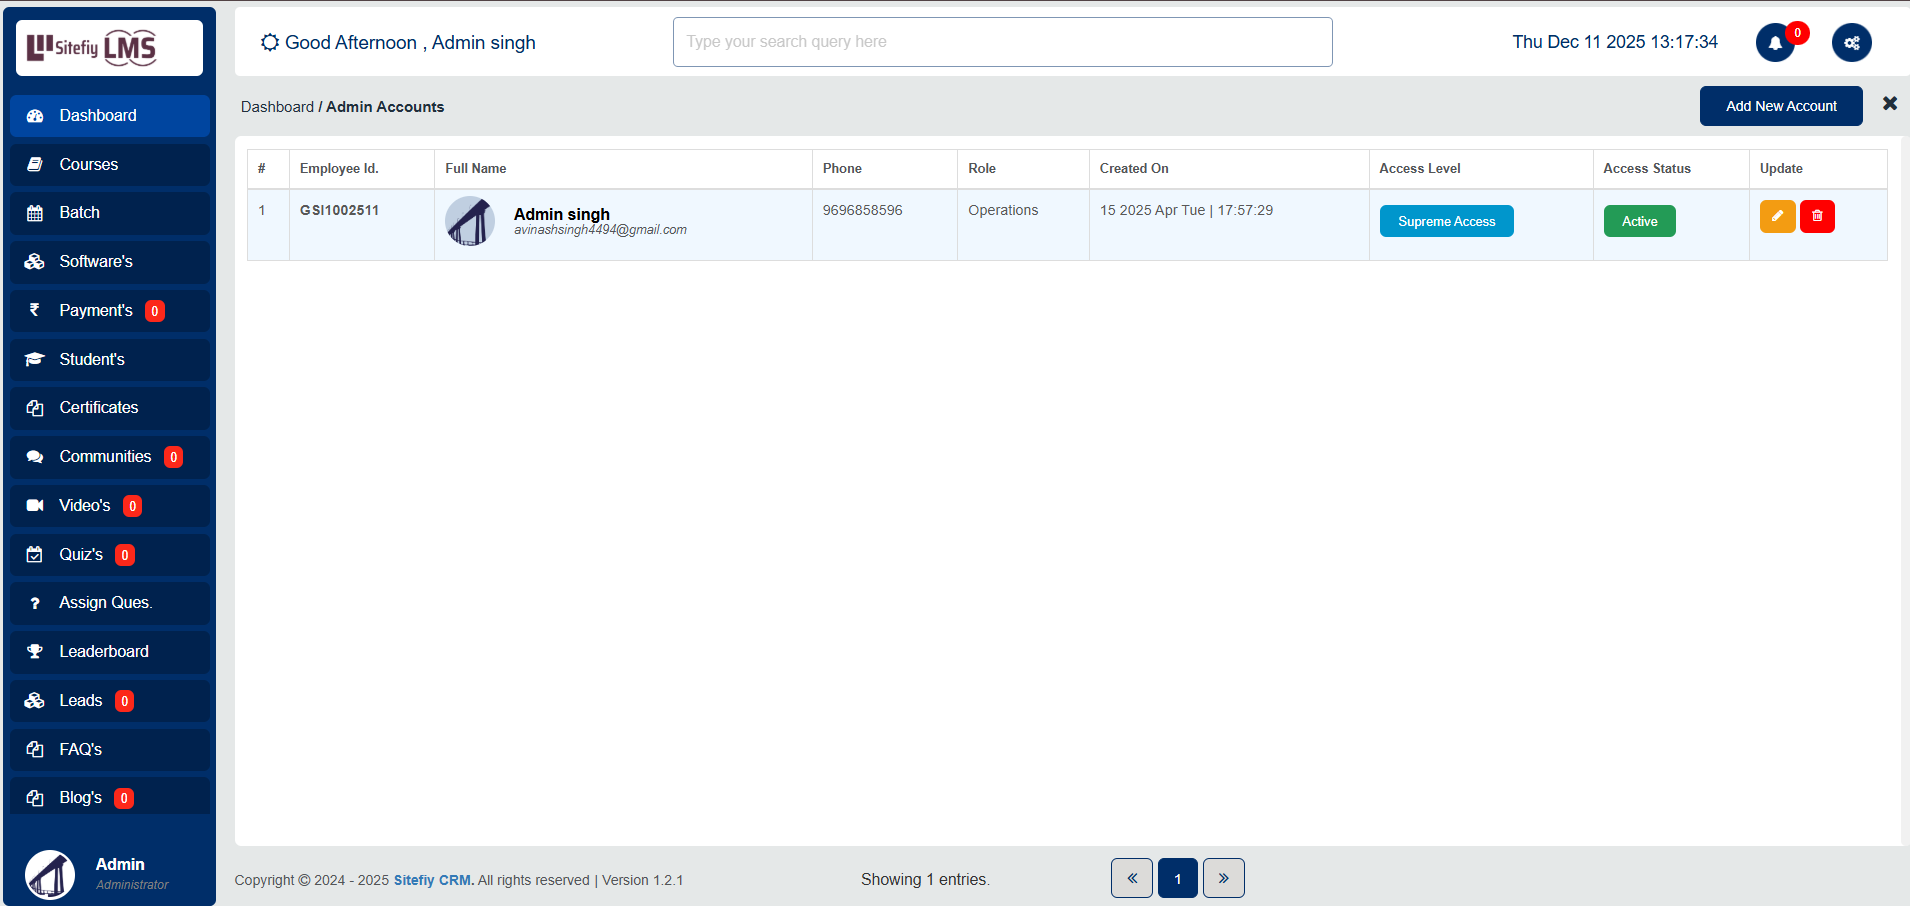Click the Video's camera icon in sidebar
The image size is (1910, 906).
35,506
